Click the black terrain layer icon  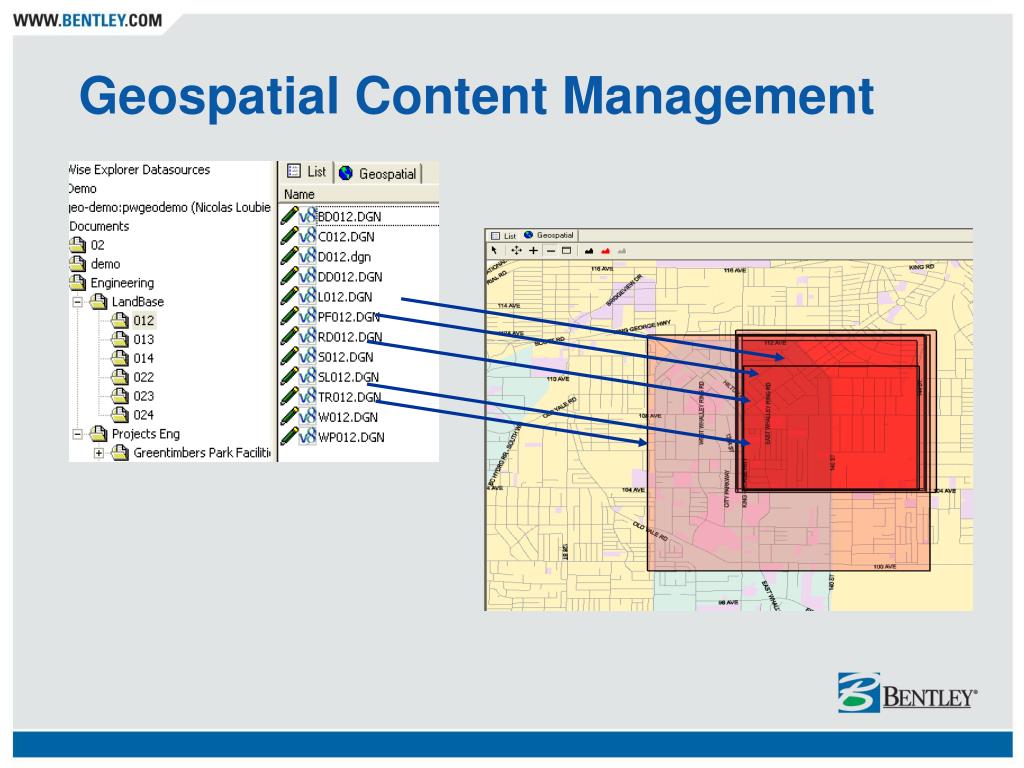pos(589,251)
